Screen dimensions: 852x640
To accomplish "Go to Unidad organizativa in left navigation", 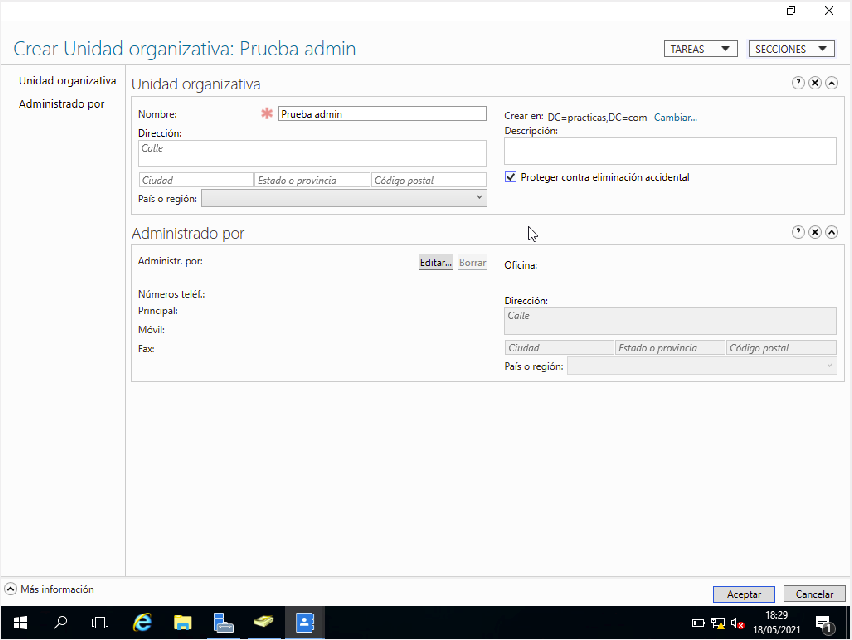I will pyautogui.click(x=68, y=80).
